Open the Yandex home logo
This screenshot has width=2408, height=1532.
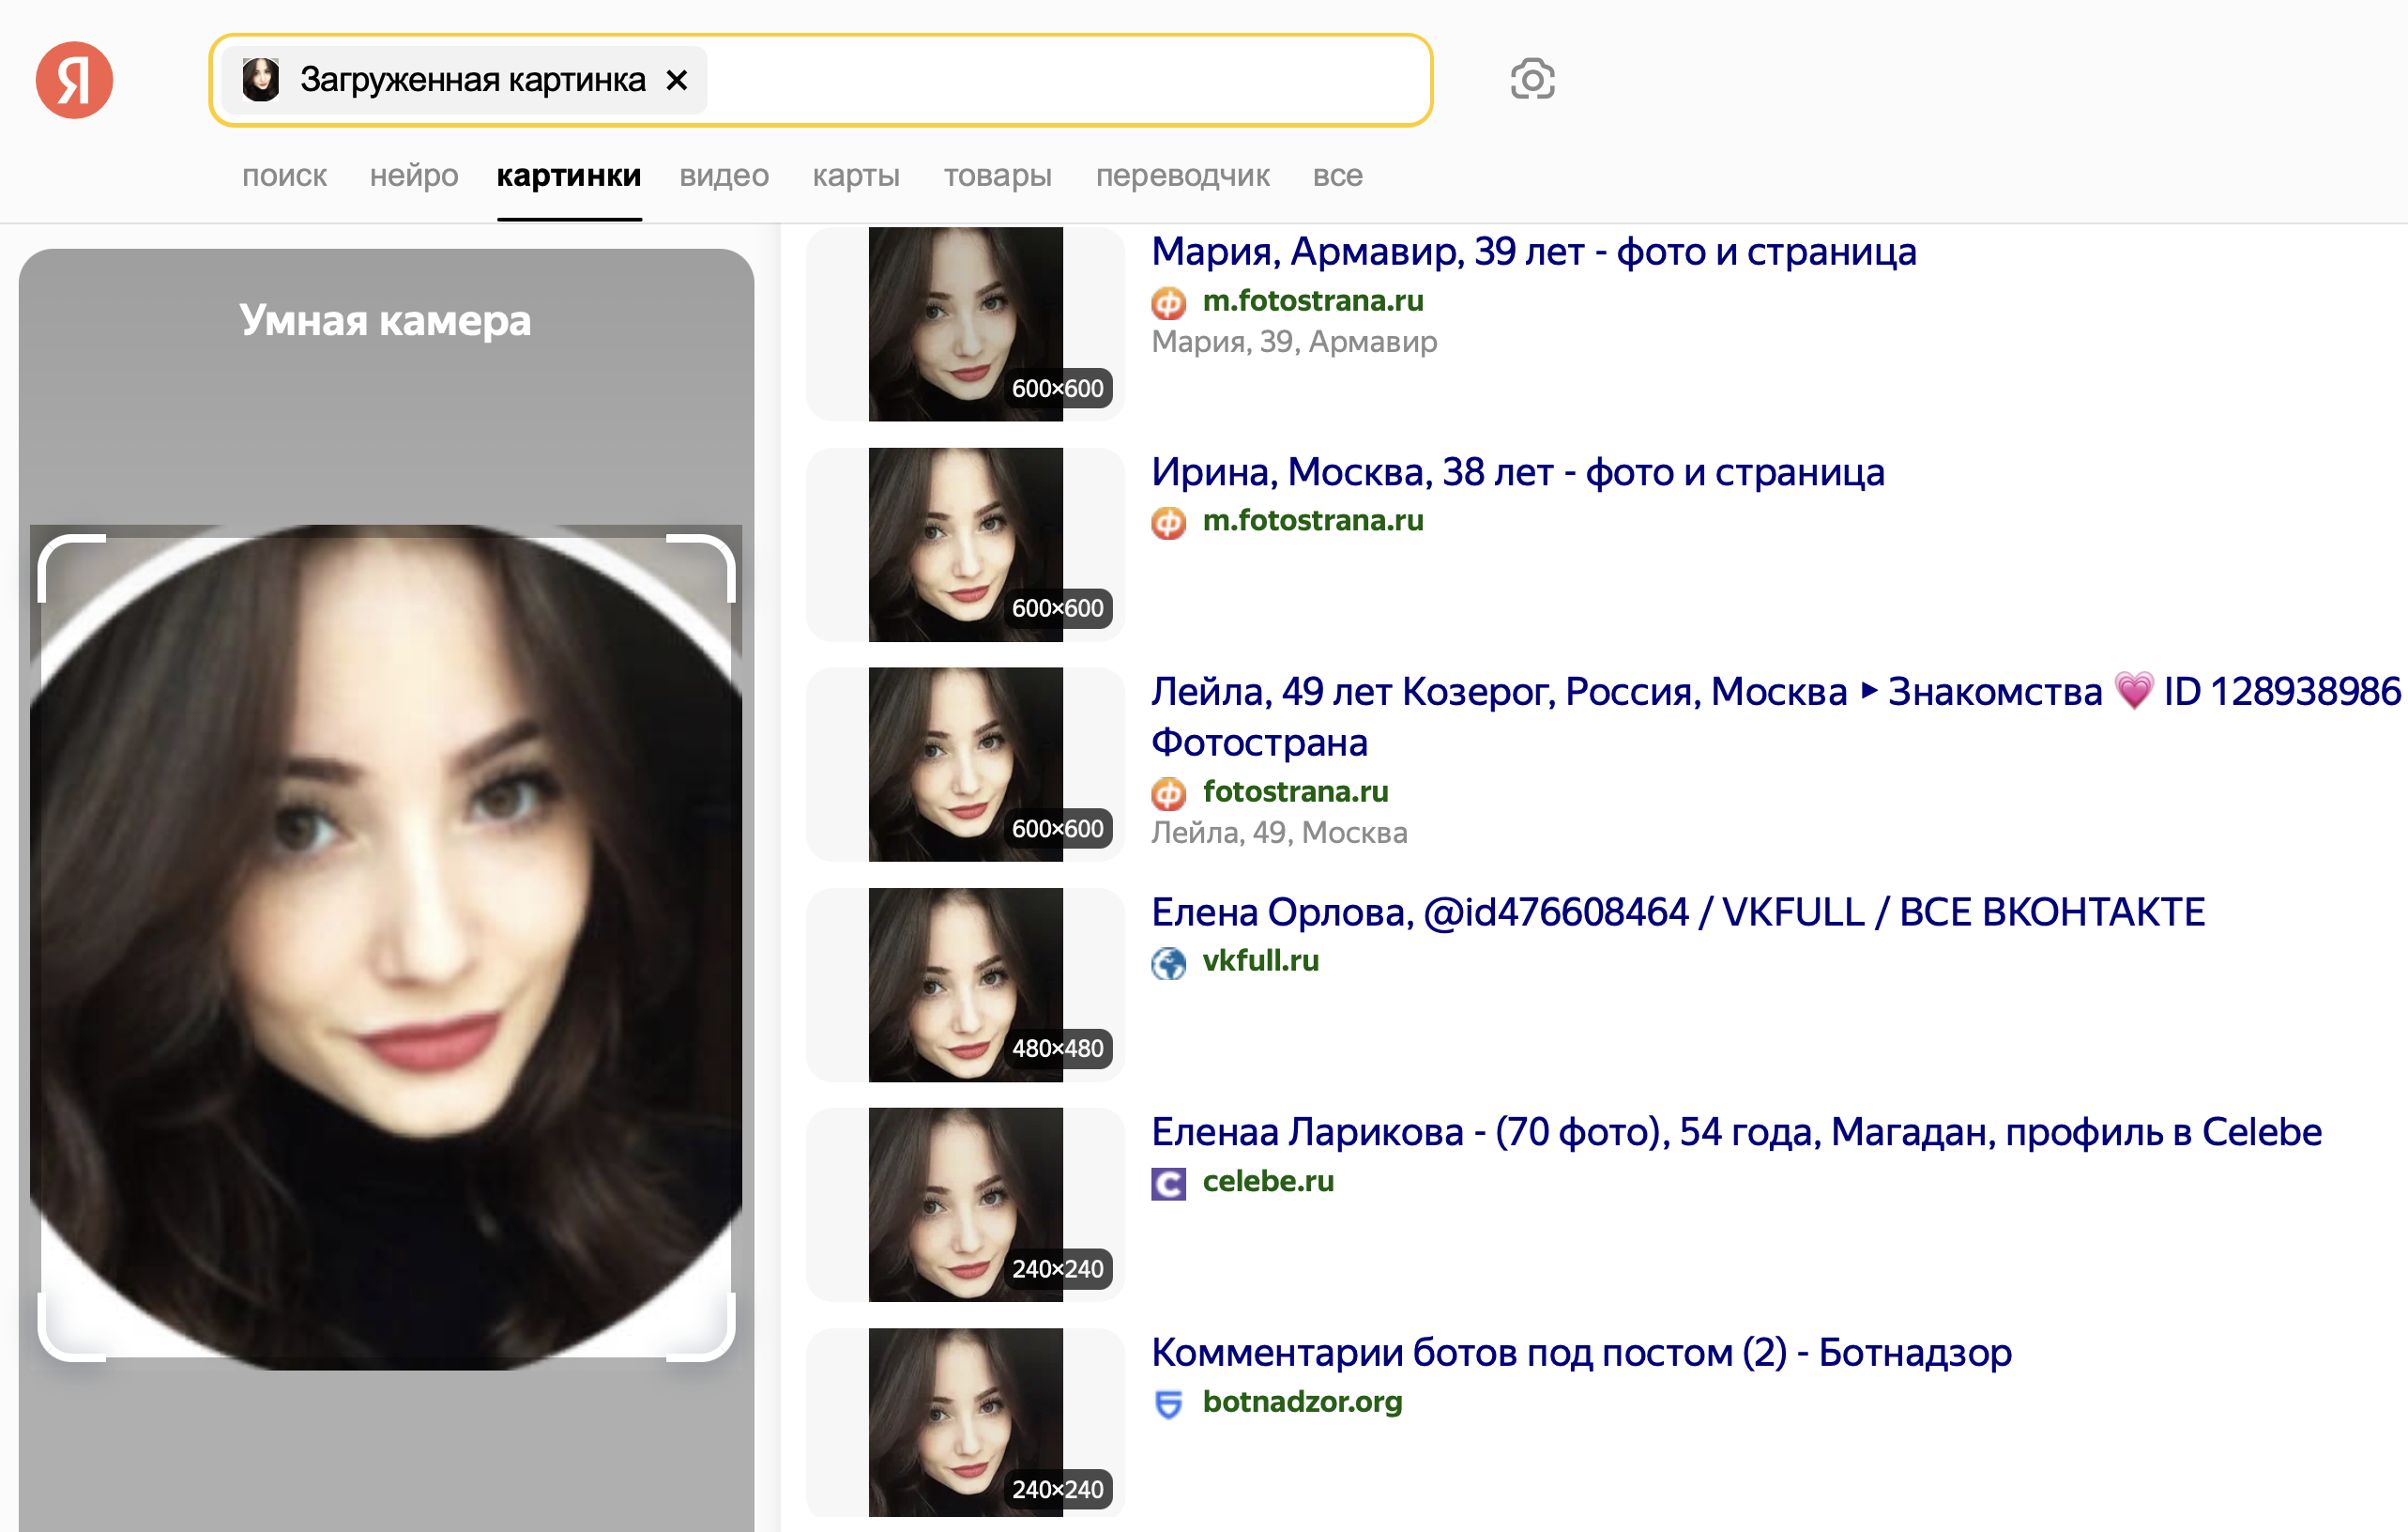[x=74, y=80]
